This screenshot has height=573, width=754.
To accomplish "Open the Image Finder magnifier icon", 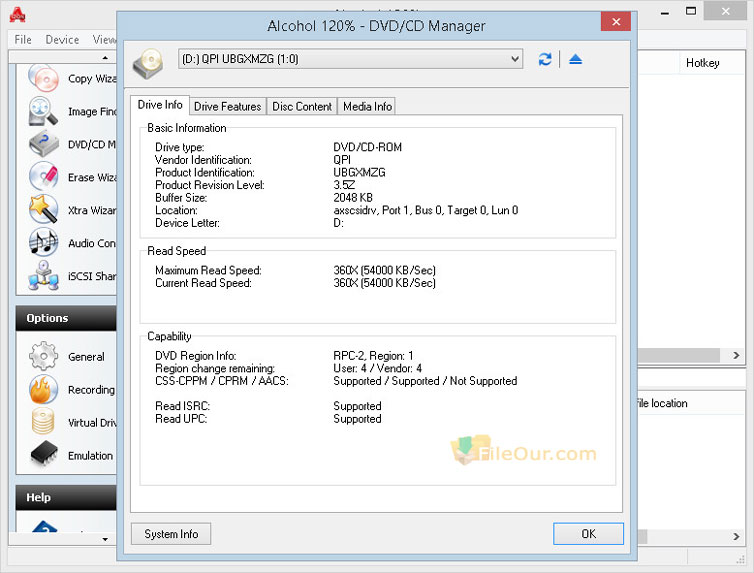I will point(43,111).
